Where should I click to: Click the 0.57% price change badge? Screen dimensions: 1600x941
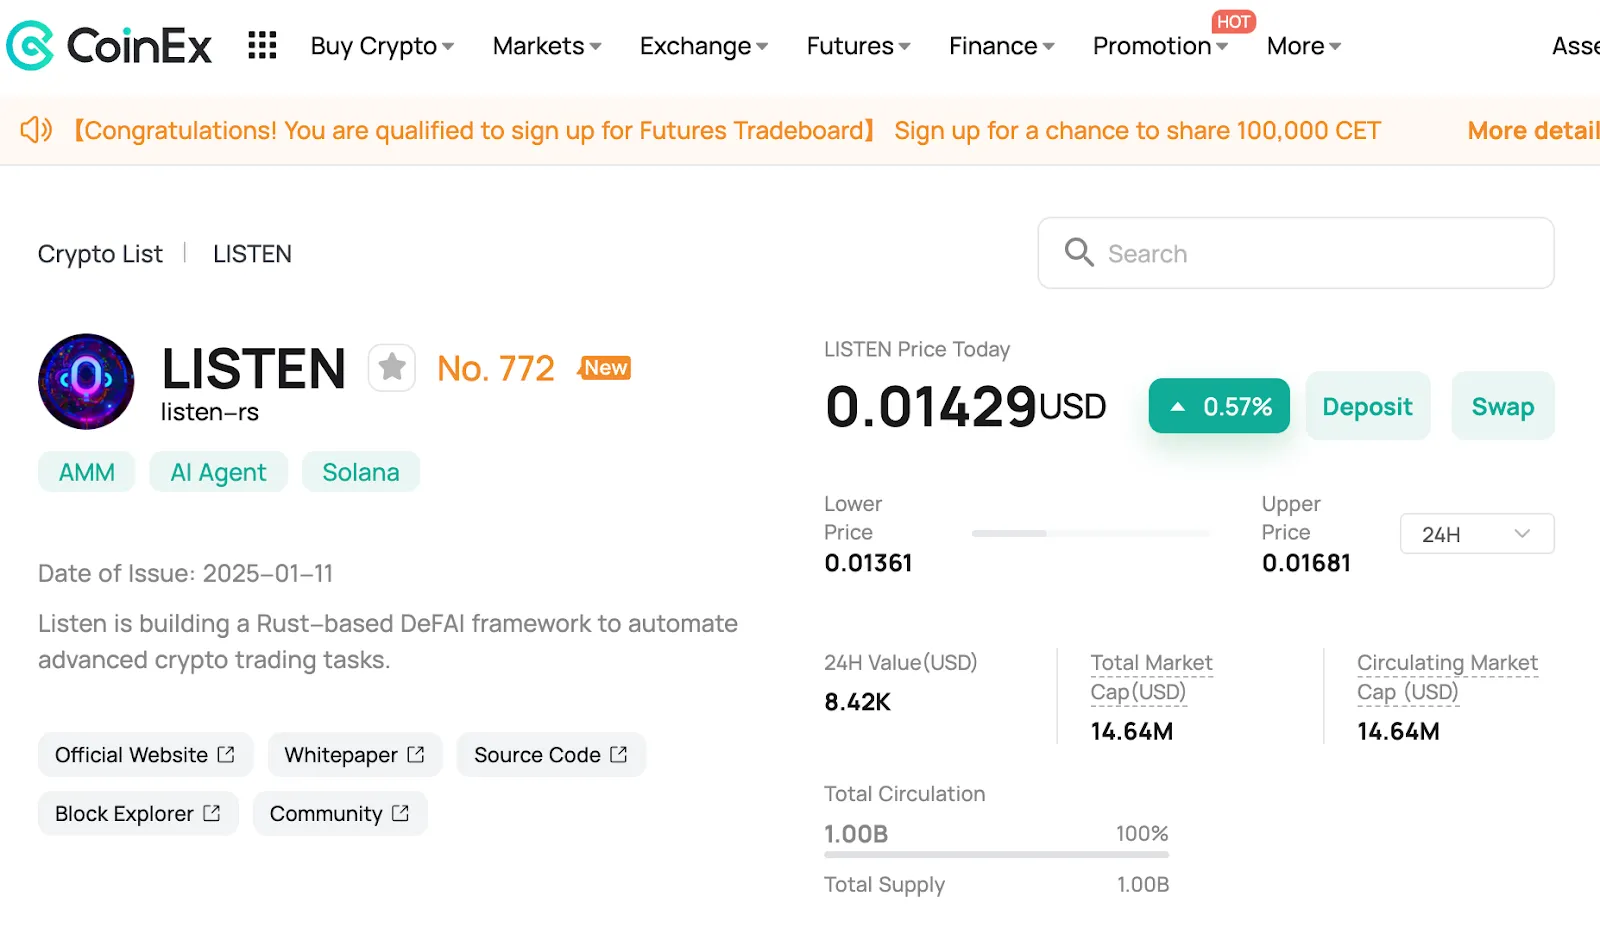[1219, 406]
